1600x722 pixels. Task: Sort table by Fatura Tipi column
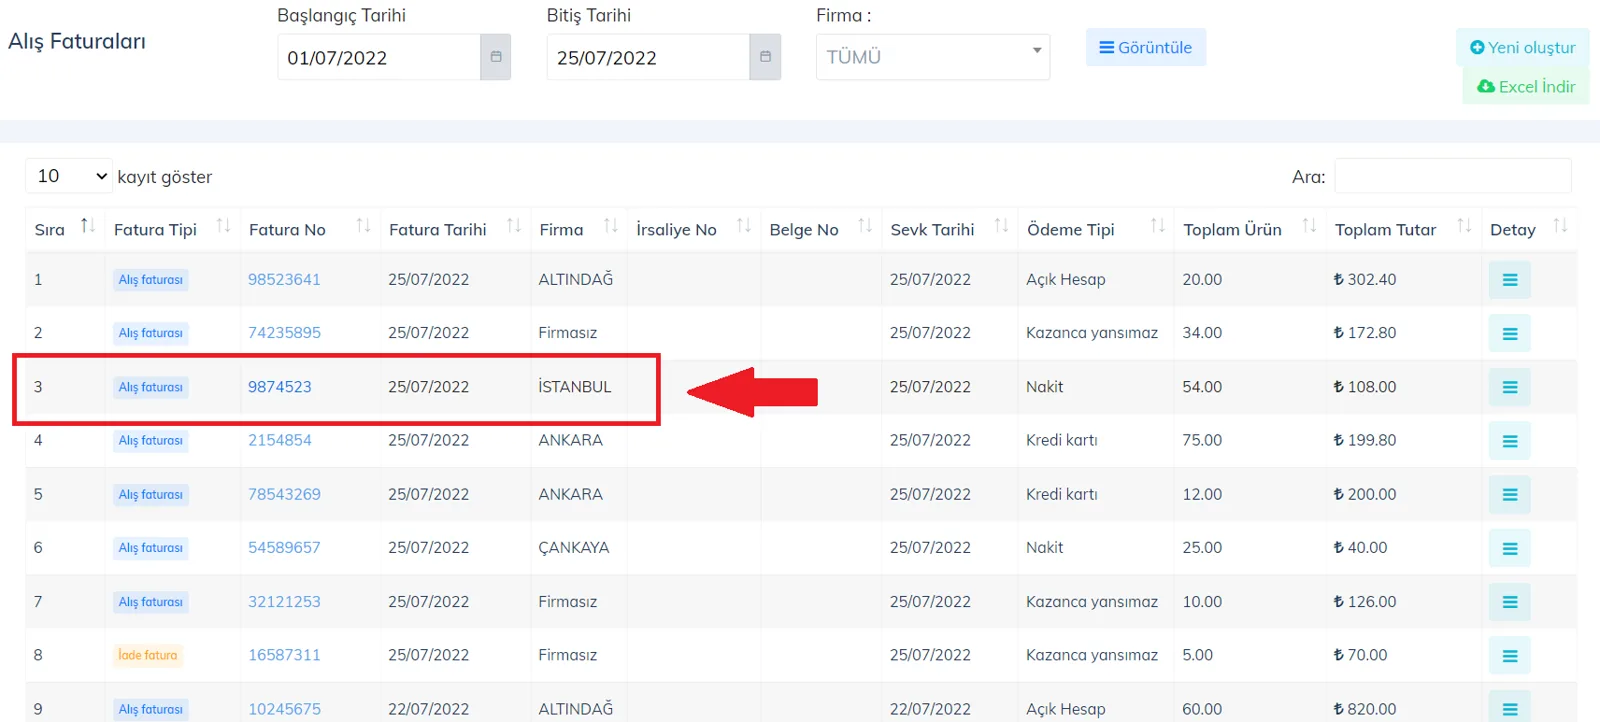pos(172,229)
